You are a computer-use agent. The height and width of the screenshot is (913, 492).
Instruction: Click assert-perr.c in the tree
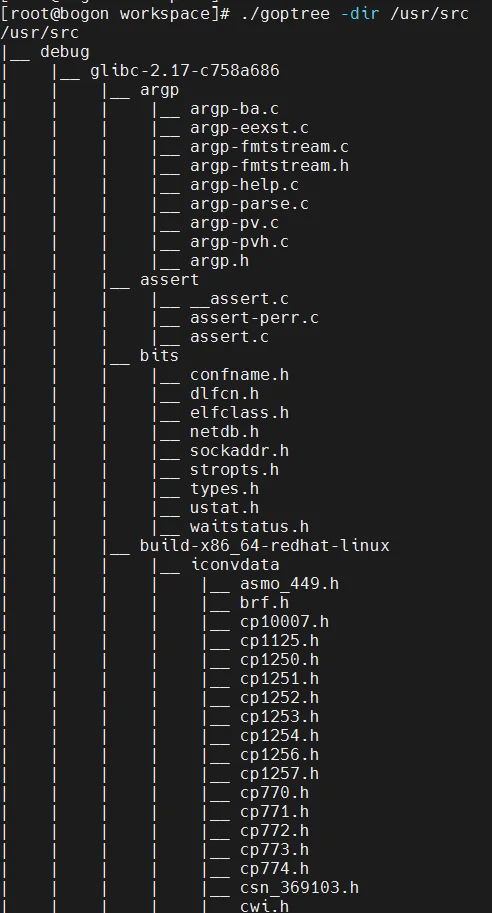pos(254,318)
